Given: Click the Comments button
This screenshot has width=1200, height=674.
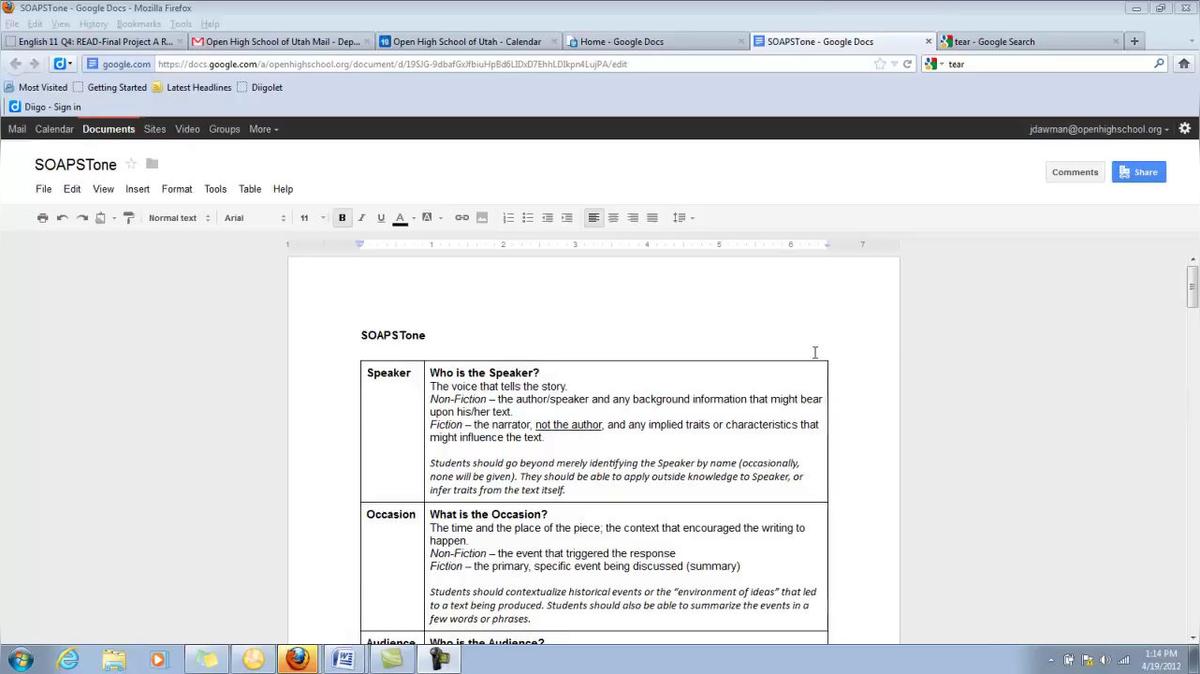Looking at the screenshot, I should (x=1075, y=172).
